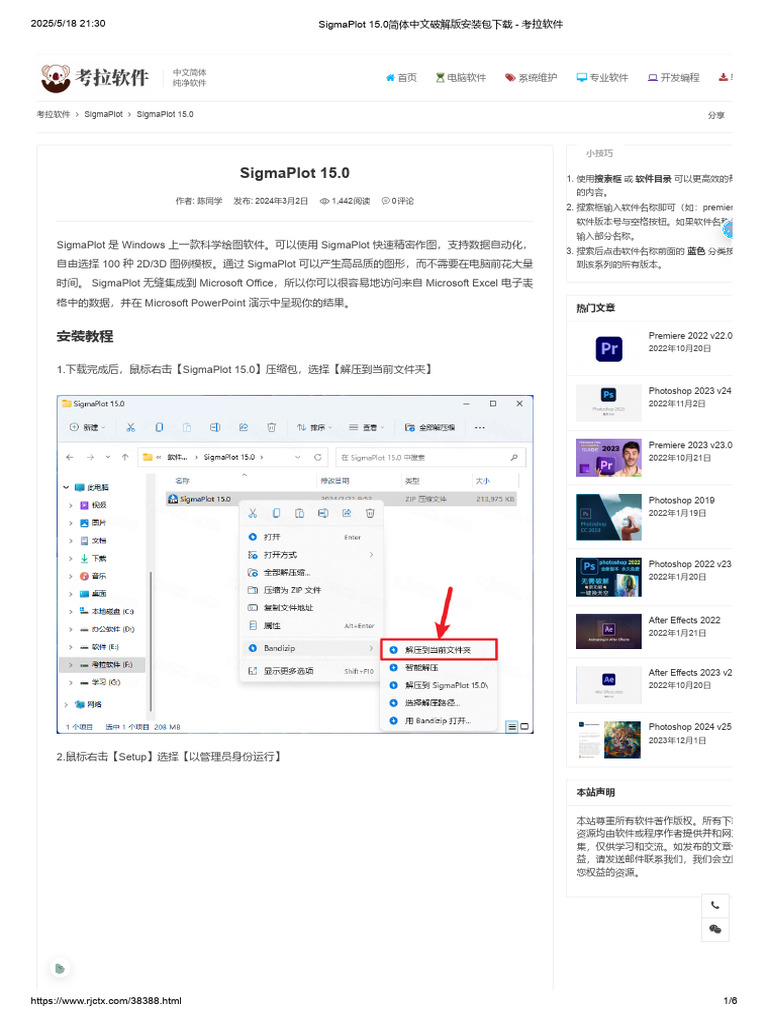Click the share icon in Explorer toolbar
768x1024 pixels.
(244, 428)
